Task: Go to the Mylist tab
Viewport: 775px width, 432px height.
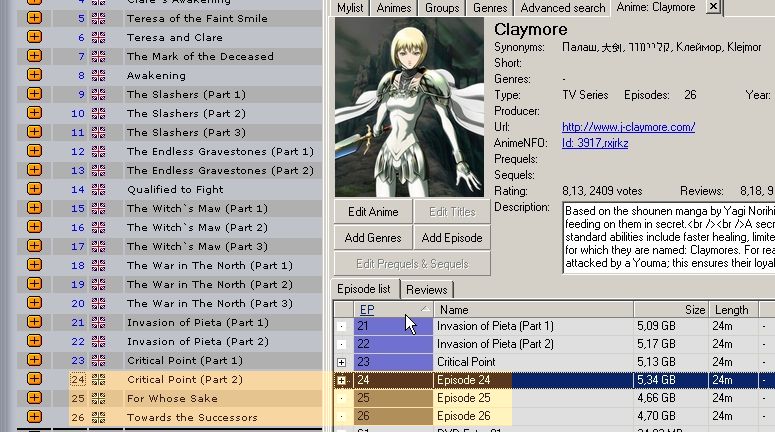Action: (x=350, y=8)
